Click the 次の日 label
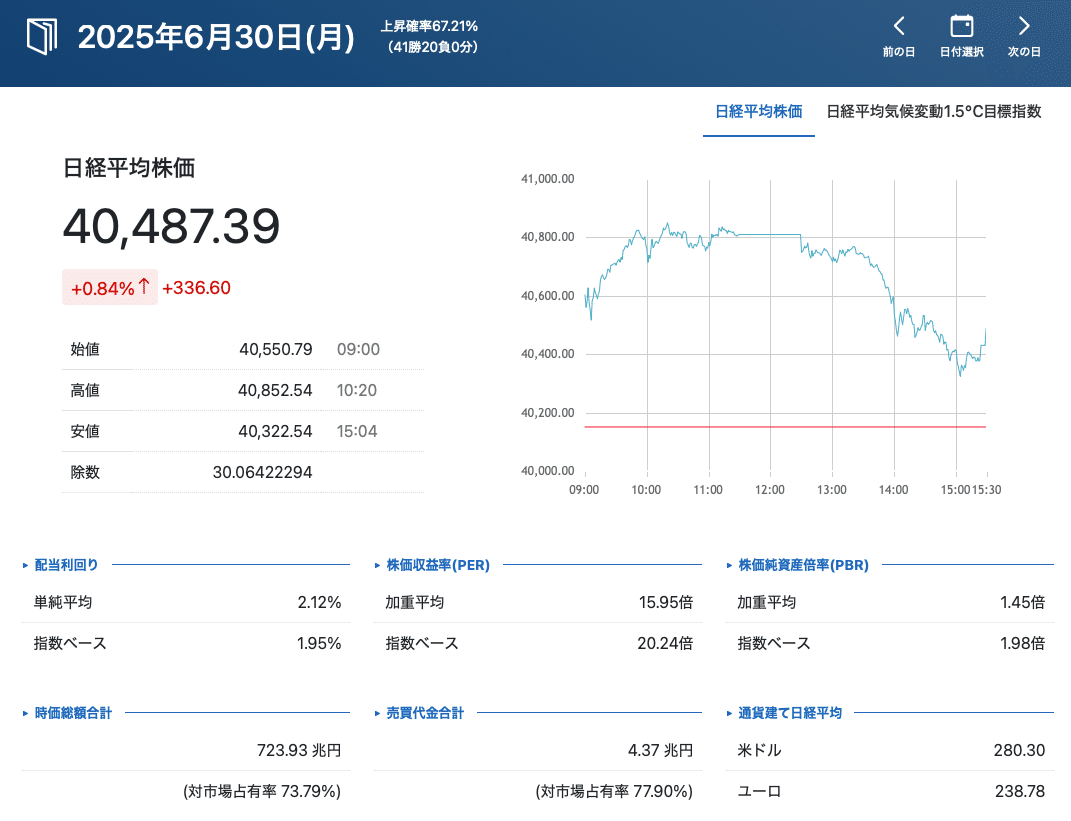The image size is (1071, 821). (1024, 52)
